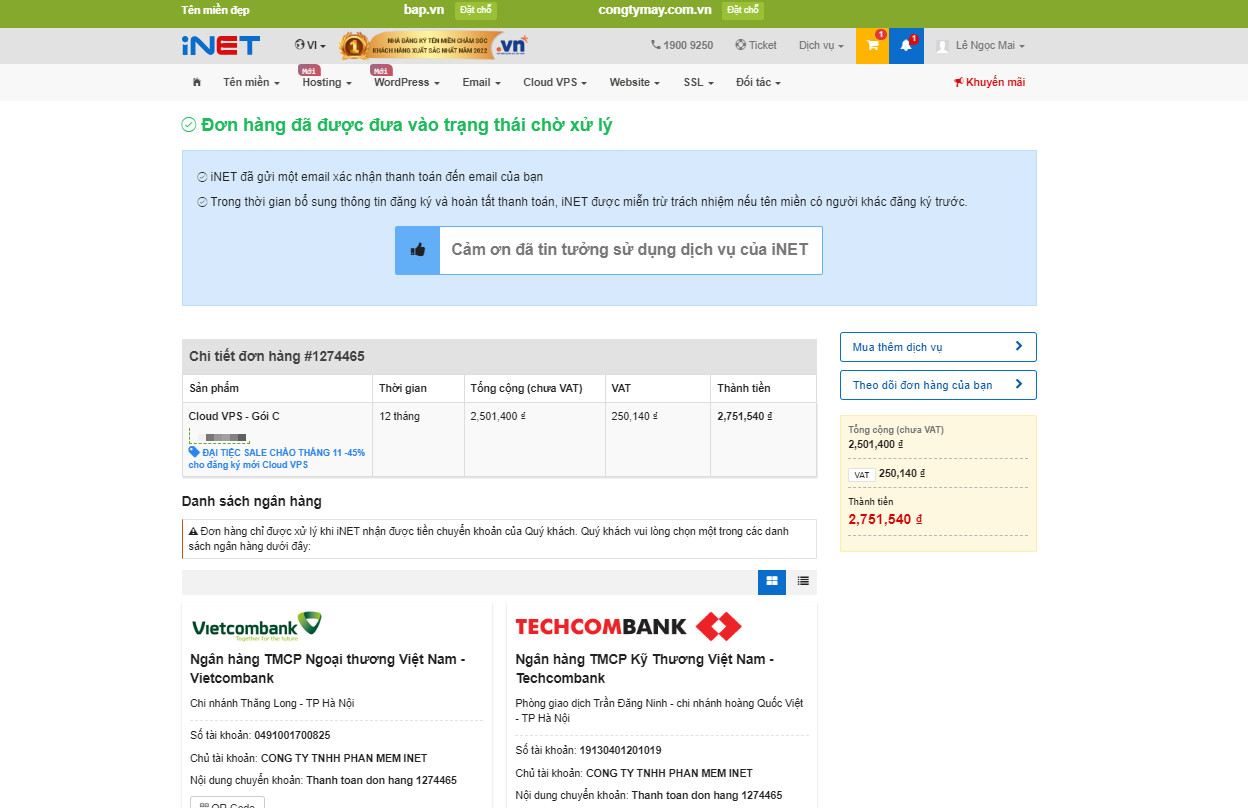
Task: Open the VI language dropdown
Action: [310, 45]
